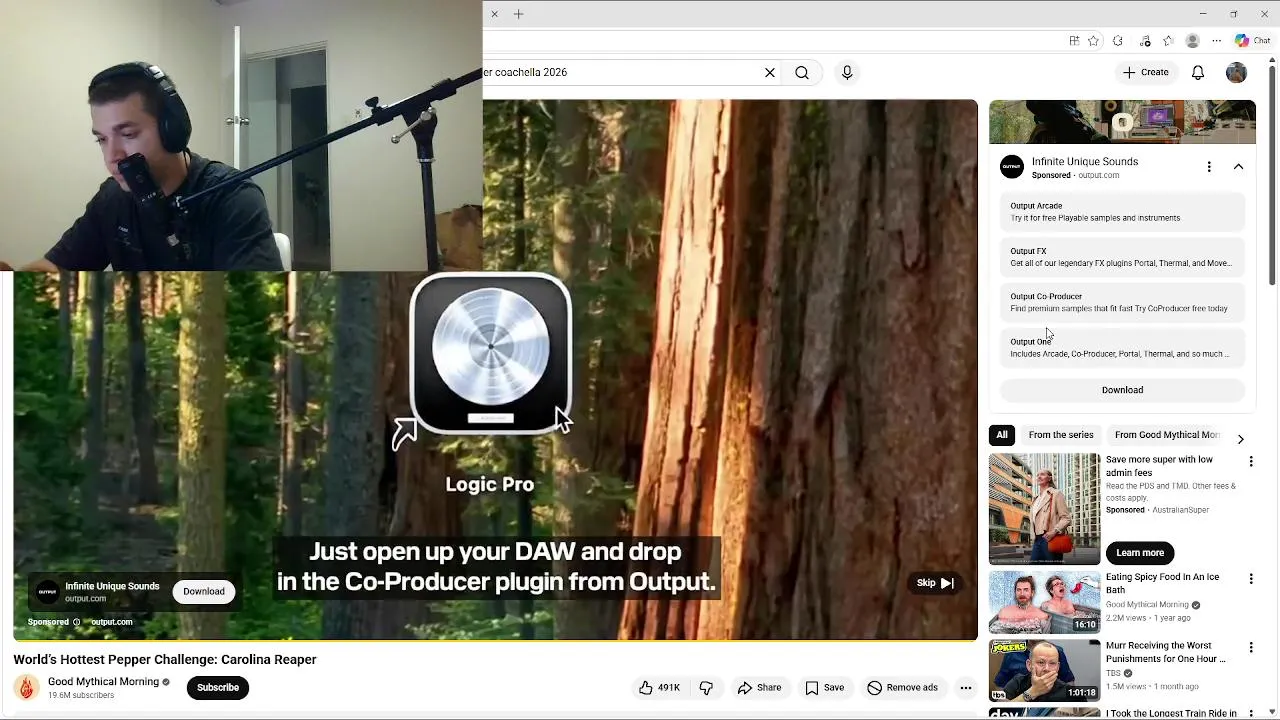Open the ad info icon next to Sponsored
1280x720 pixels.
pos(77,622)
